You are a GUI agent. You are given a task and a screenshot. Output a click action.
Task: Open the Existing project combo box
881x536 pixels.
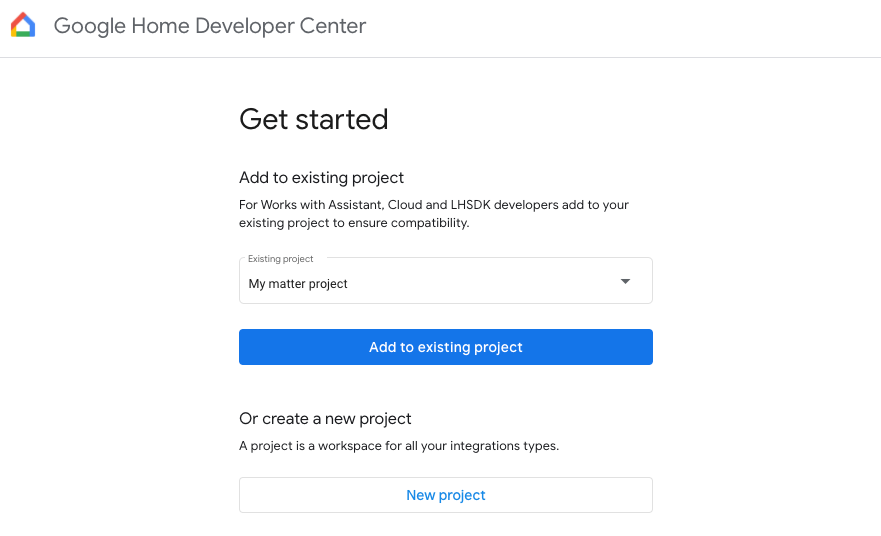pyautogui.click(x=445, y=281)
